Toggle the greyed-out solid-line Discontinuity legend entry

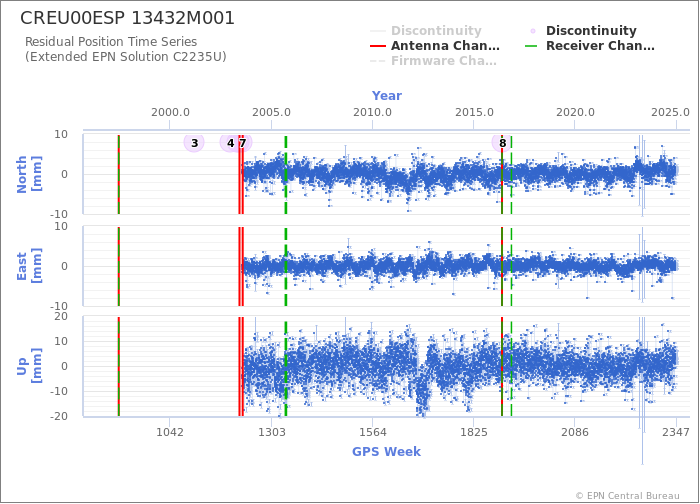[426, 31]
